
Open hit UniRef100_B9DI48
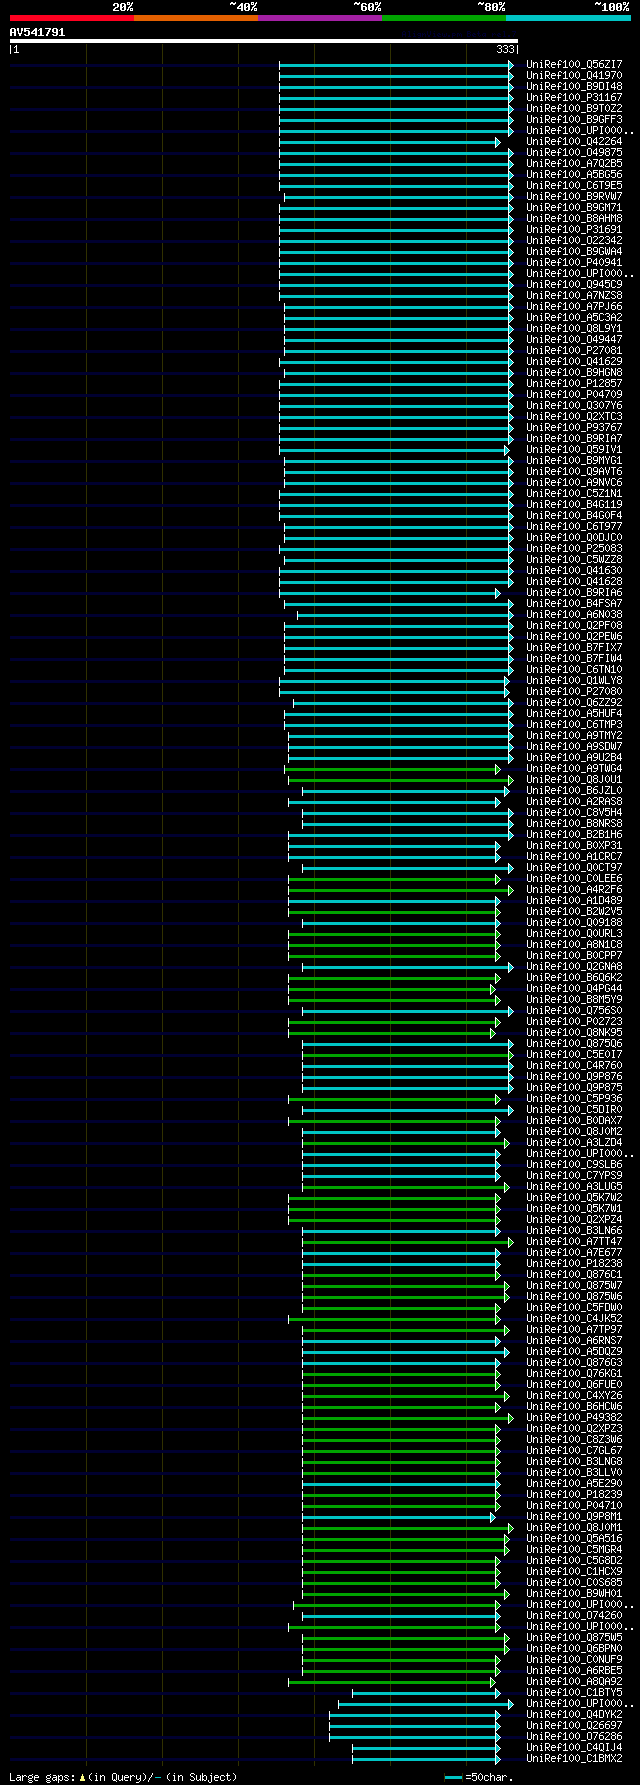[574, 86]
